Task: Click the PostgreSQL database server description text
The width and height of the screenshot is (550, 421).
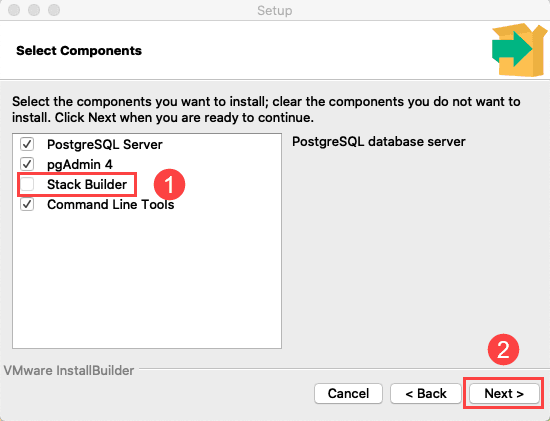Action: click(x=379, y=142)
